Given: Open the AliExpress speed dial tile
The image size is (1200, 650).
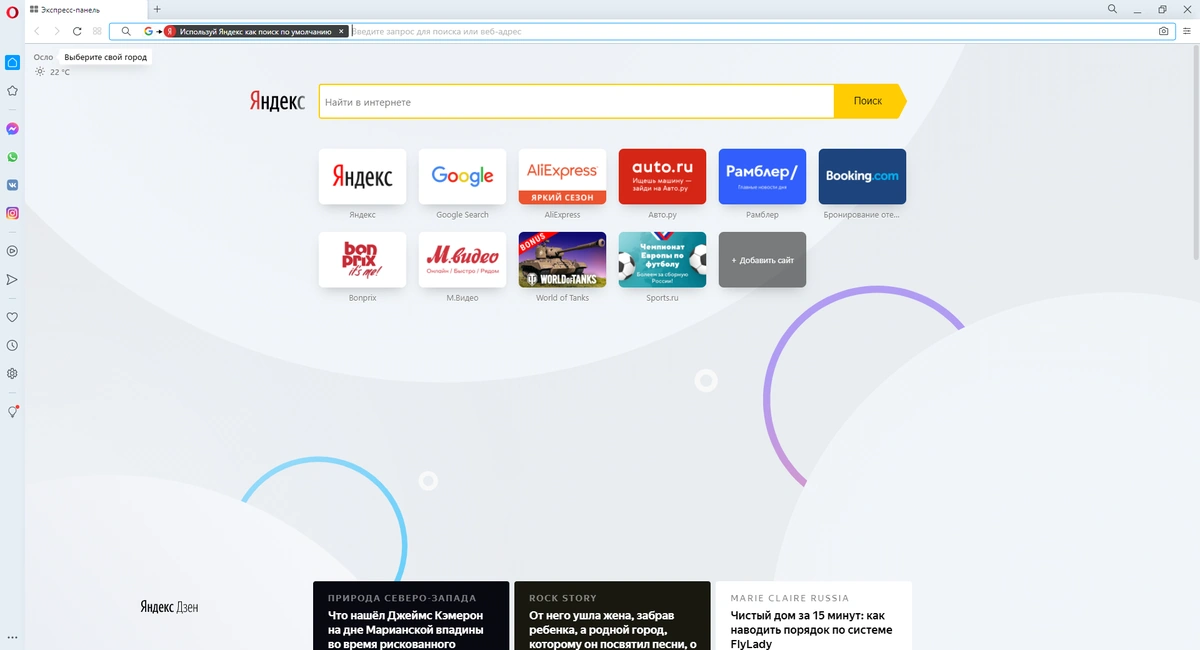Looking at the screenshot, I should pyautogui.click(x=562, y=177).
